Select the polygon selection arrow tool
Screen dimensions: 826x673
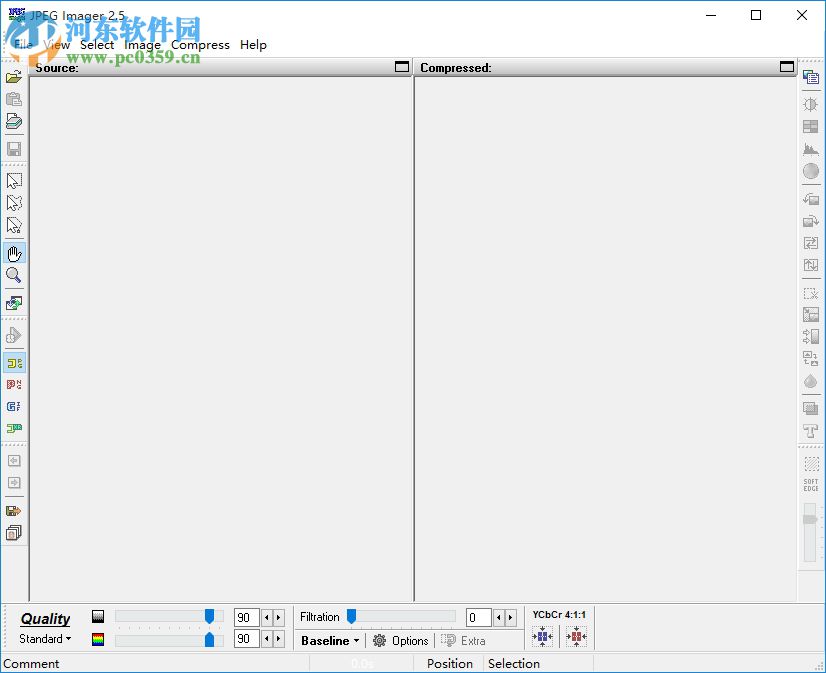pyautogui.click(x=14, y=225)
